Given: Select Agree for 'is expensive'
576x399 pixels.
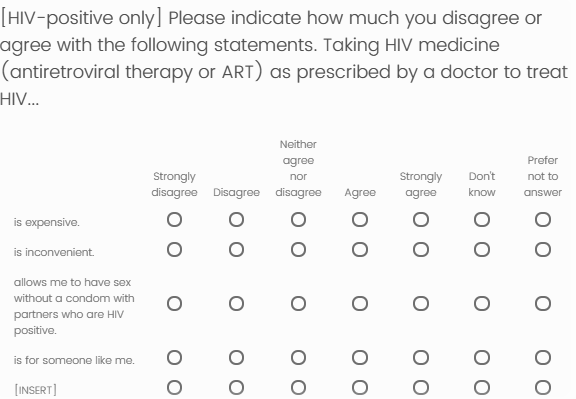Looking at the screenshot, I should click(x=360, y=220).
